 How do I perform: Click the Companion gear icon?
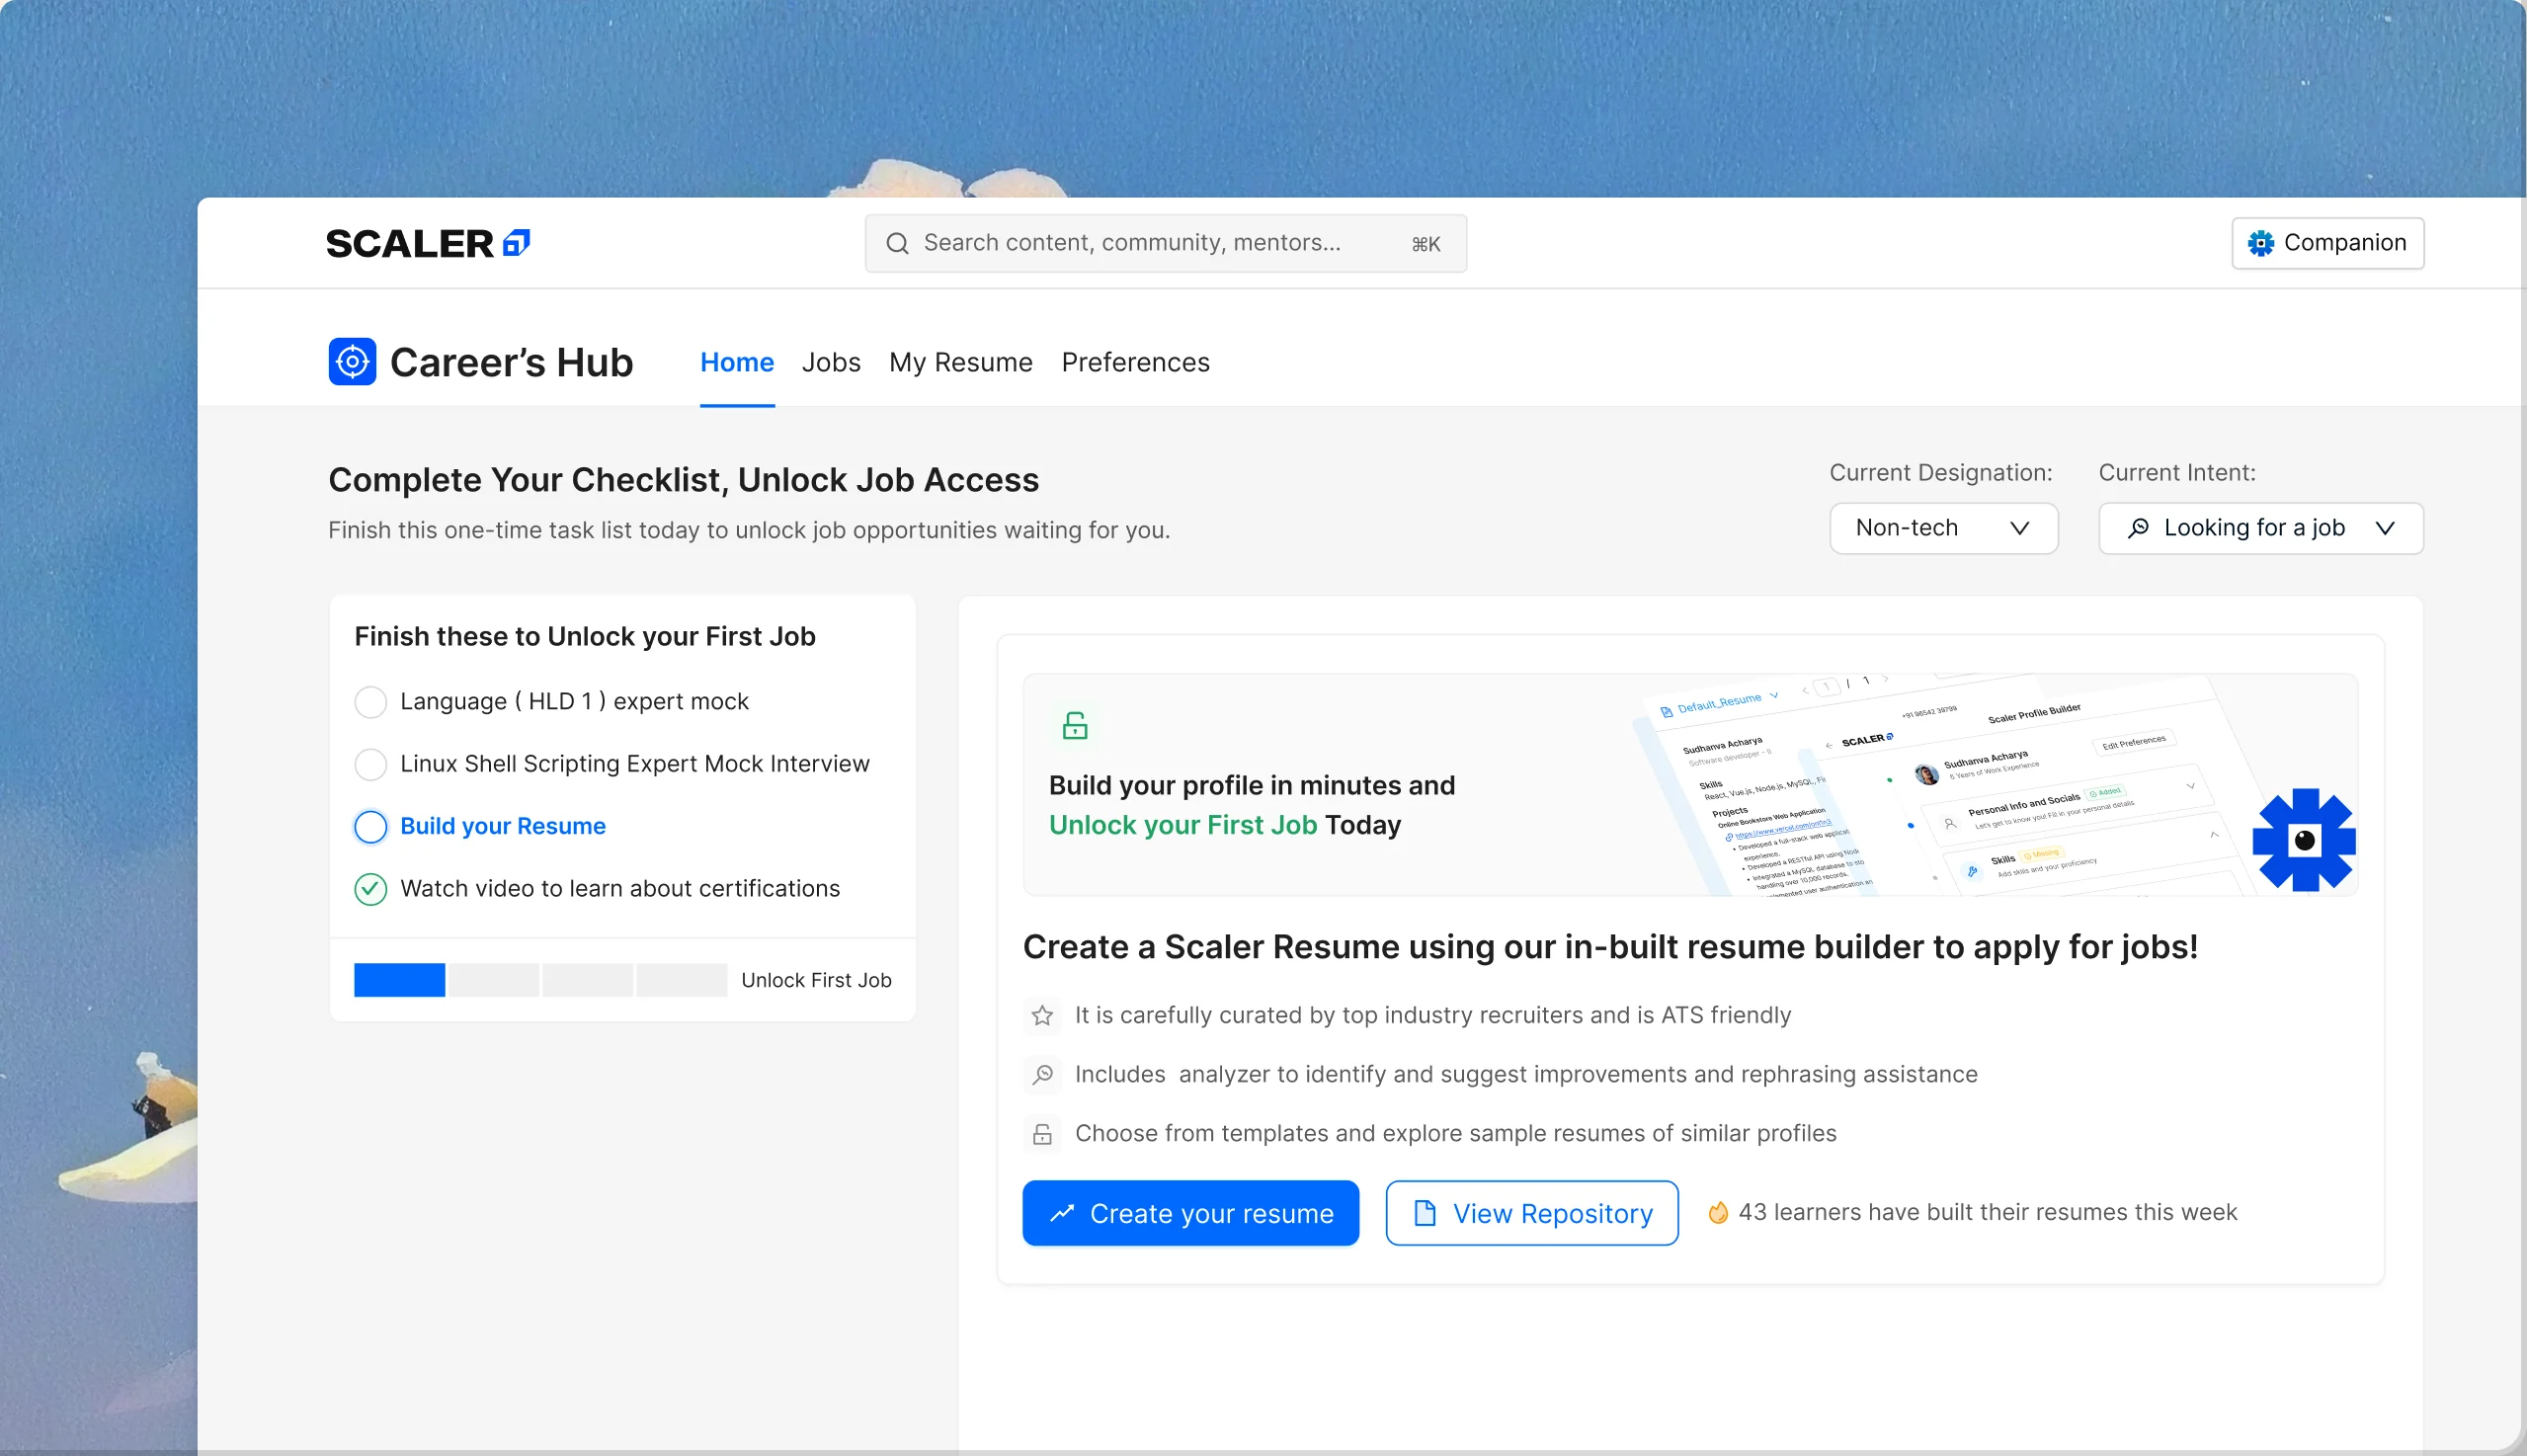pos(2261,243)
